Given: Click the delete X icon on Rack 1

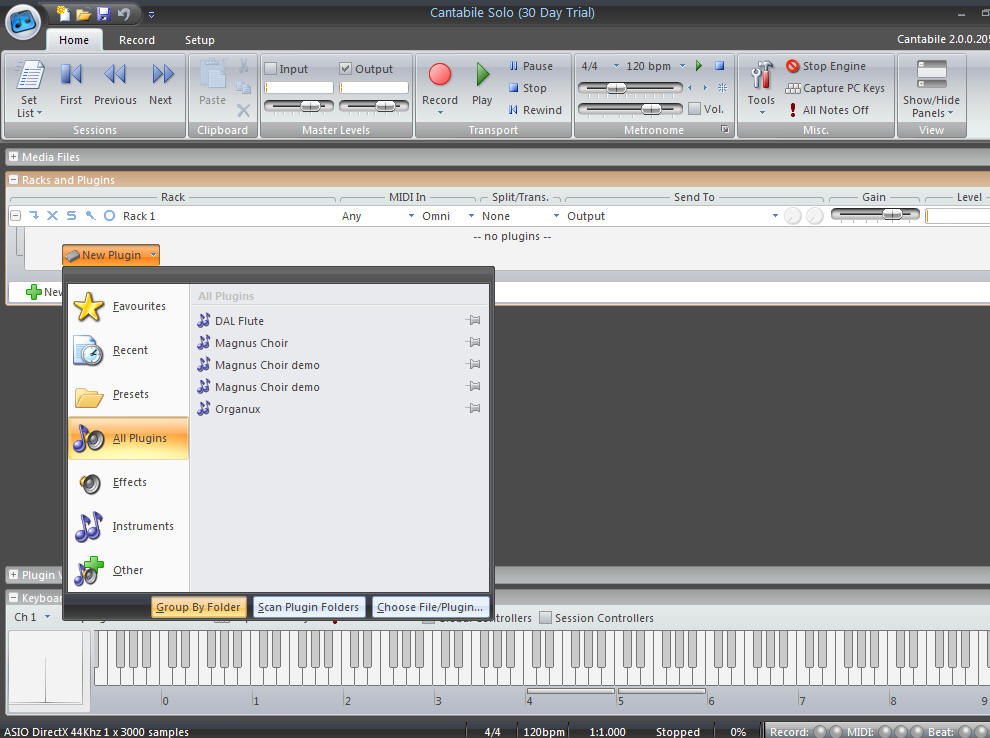Looking at the screenshot, I should (x=52, y=216).
